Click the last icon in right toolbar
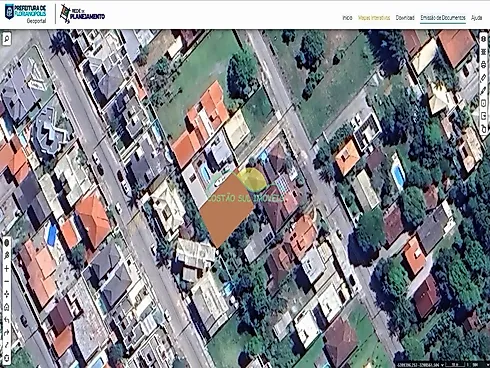490x368 pixels. point(483,129)
